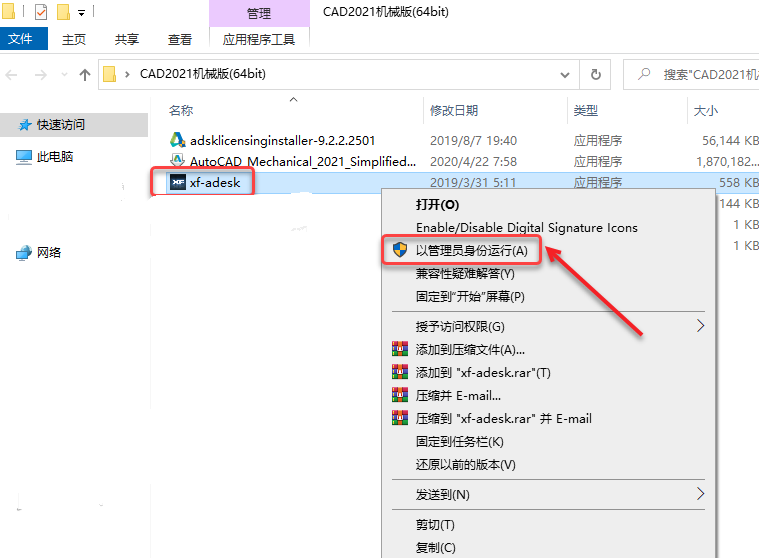Viewport: 759px width, 558px height.
Task: Select Enable/Disable Digital Signature Icons
Action: (527, 227)
